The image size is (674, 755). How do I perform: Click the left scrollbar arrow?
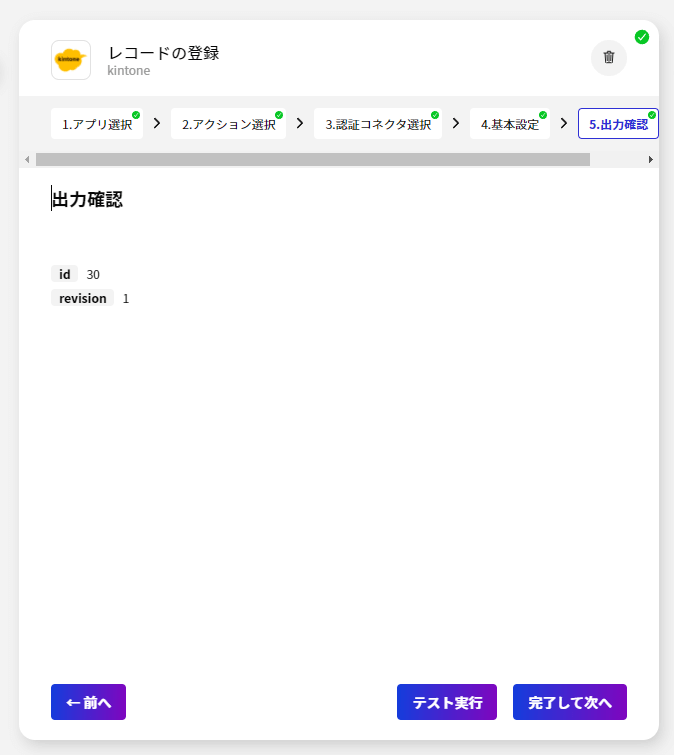27,159
